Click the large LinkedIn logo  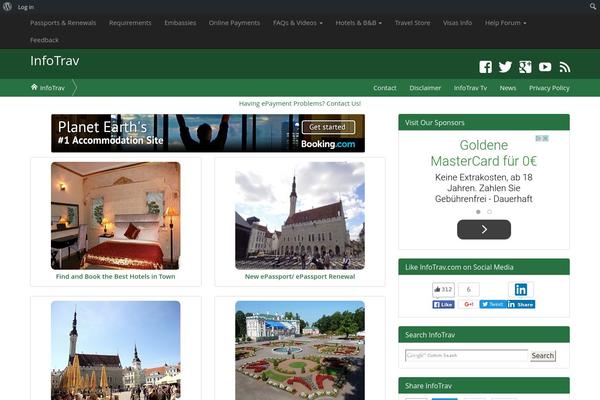521,290
